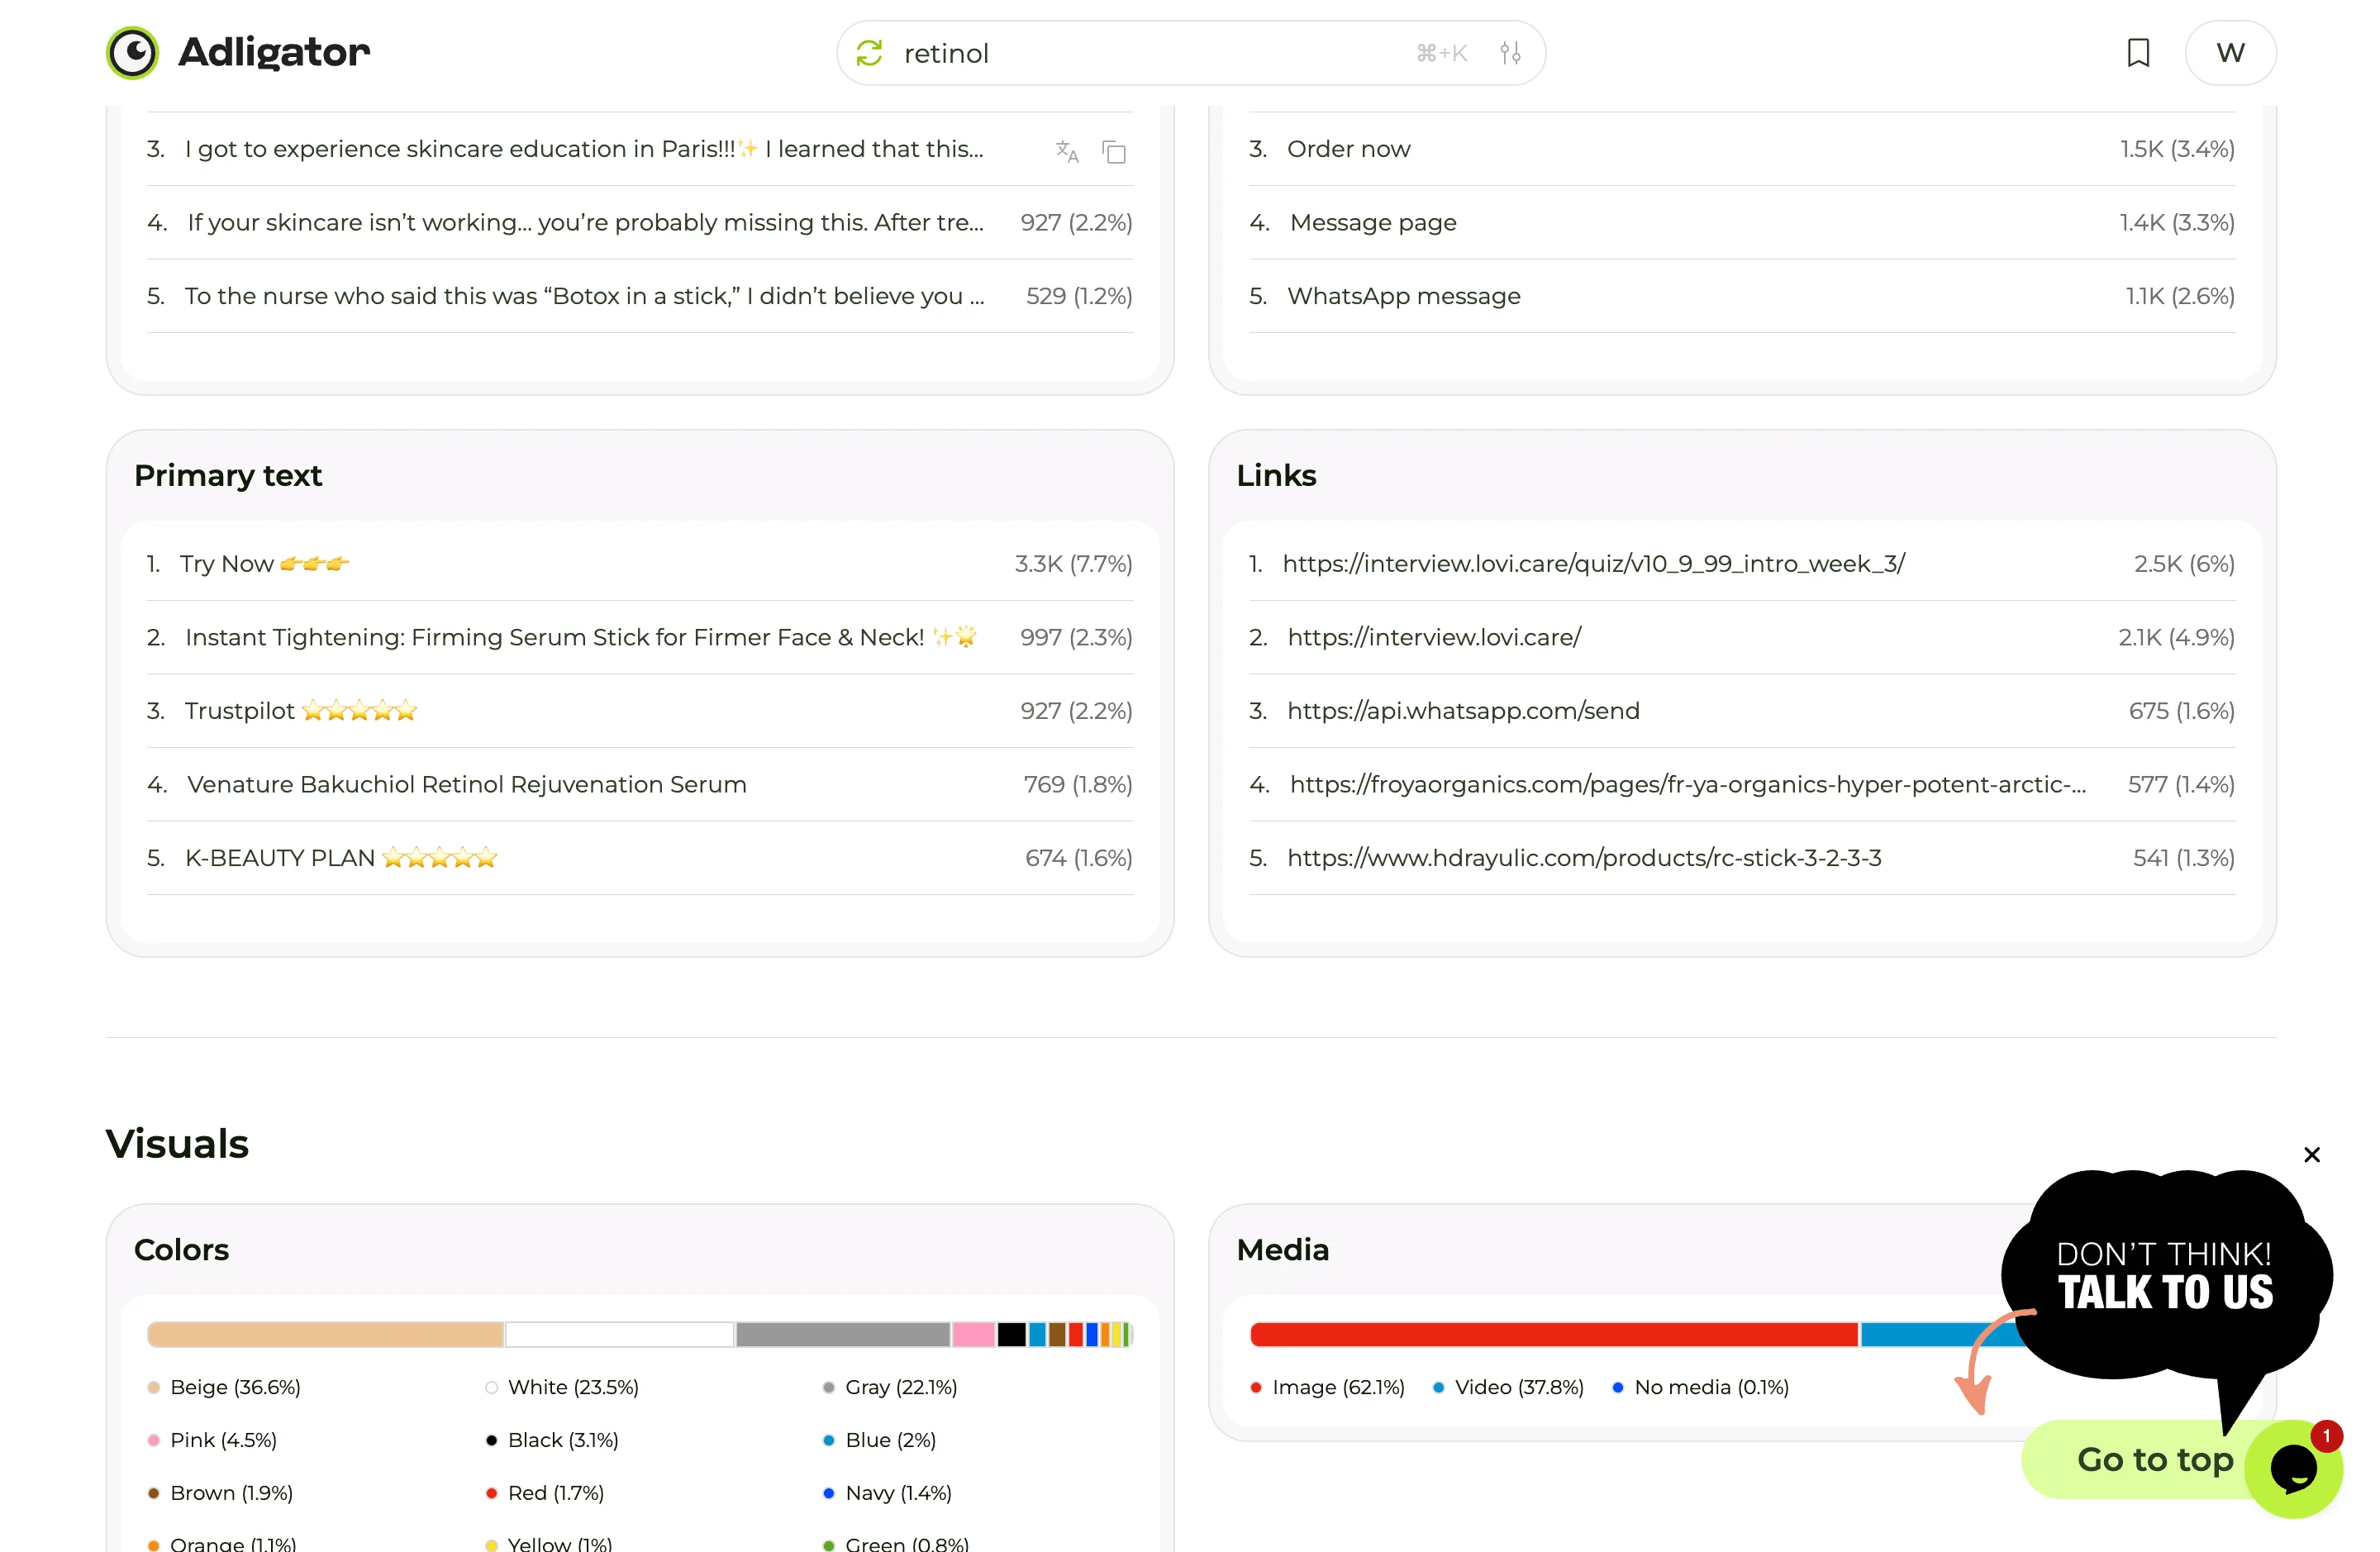Click the Gray (22.1%) legend entry
The image size is (2380, 1552).
coord(890,1387)
